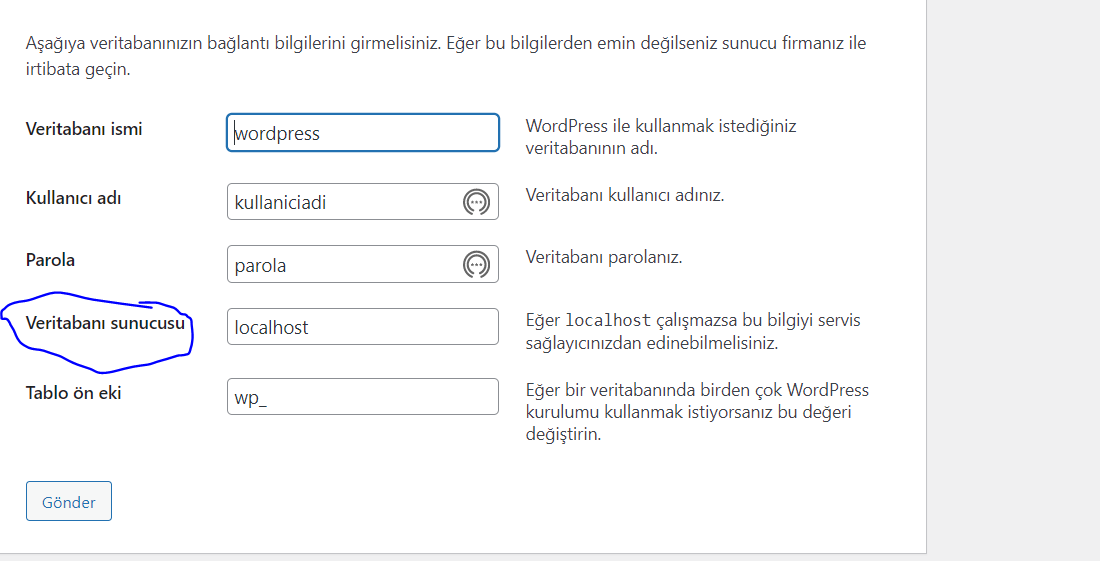Viewport: 1100px width, 561px height.
Task: Focus the Tablo ön eki input with wp_
Action: coord(362,397)
